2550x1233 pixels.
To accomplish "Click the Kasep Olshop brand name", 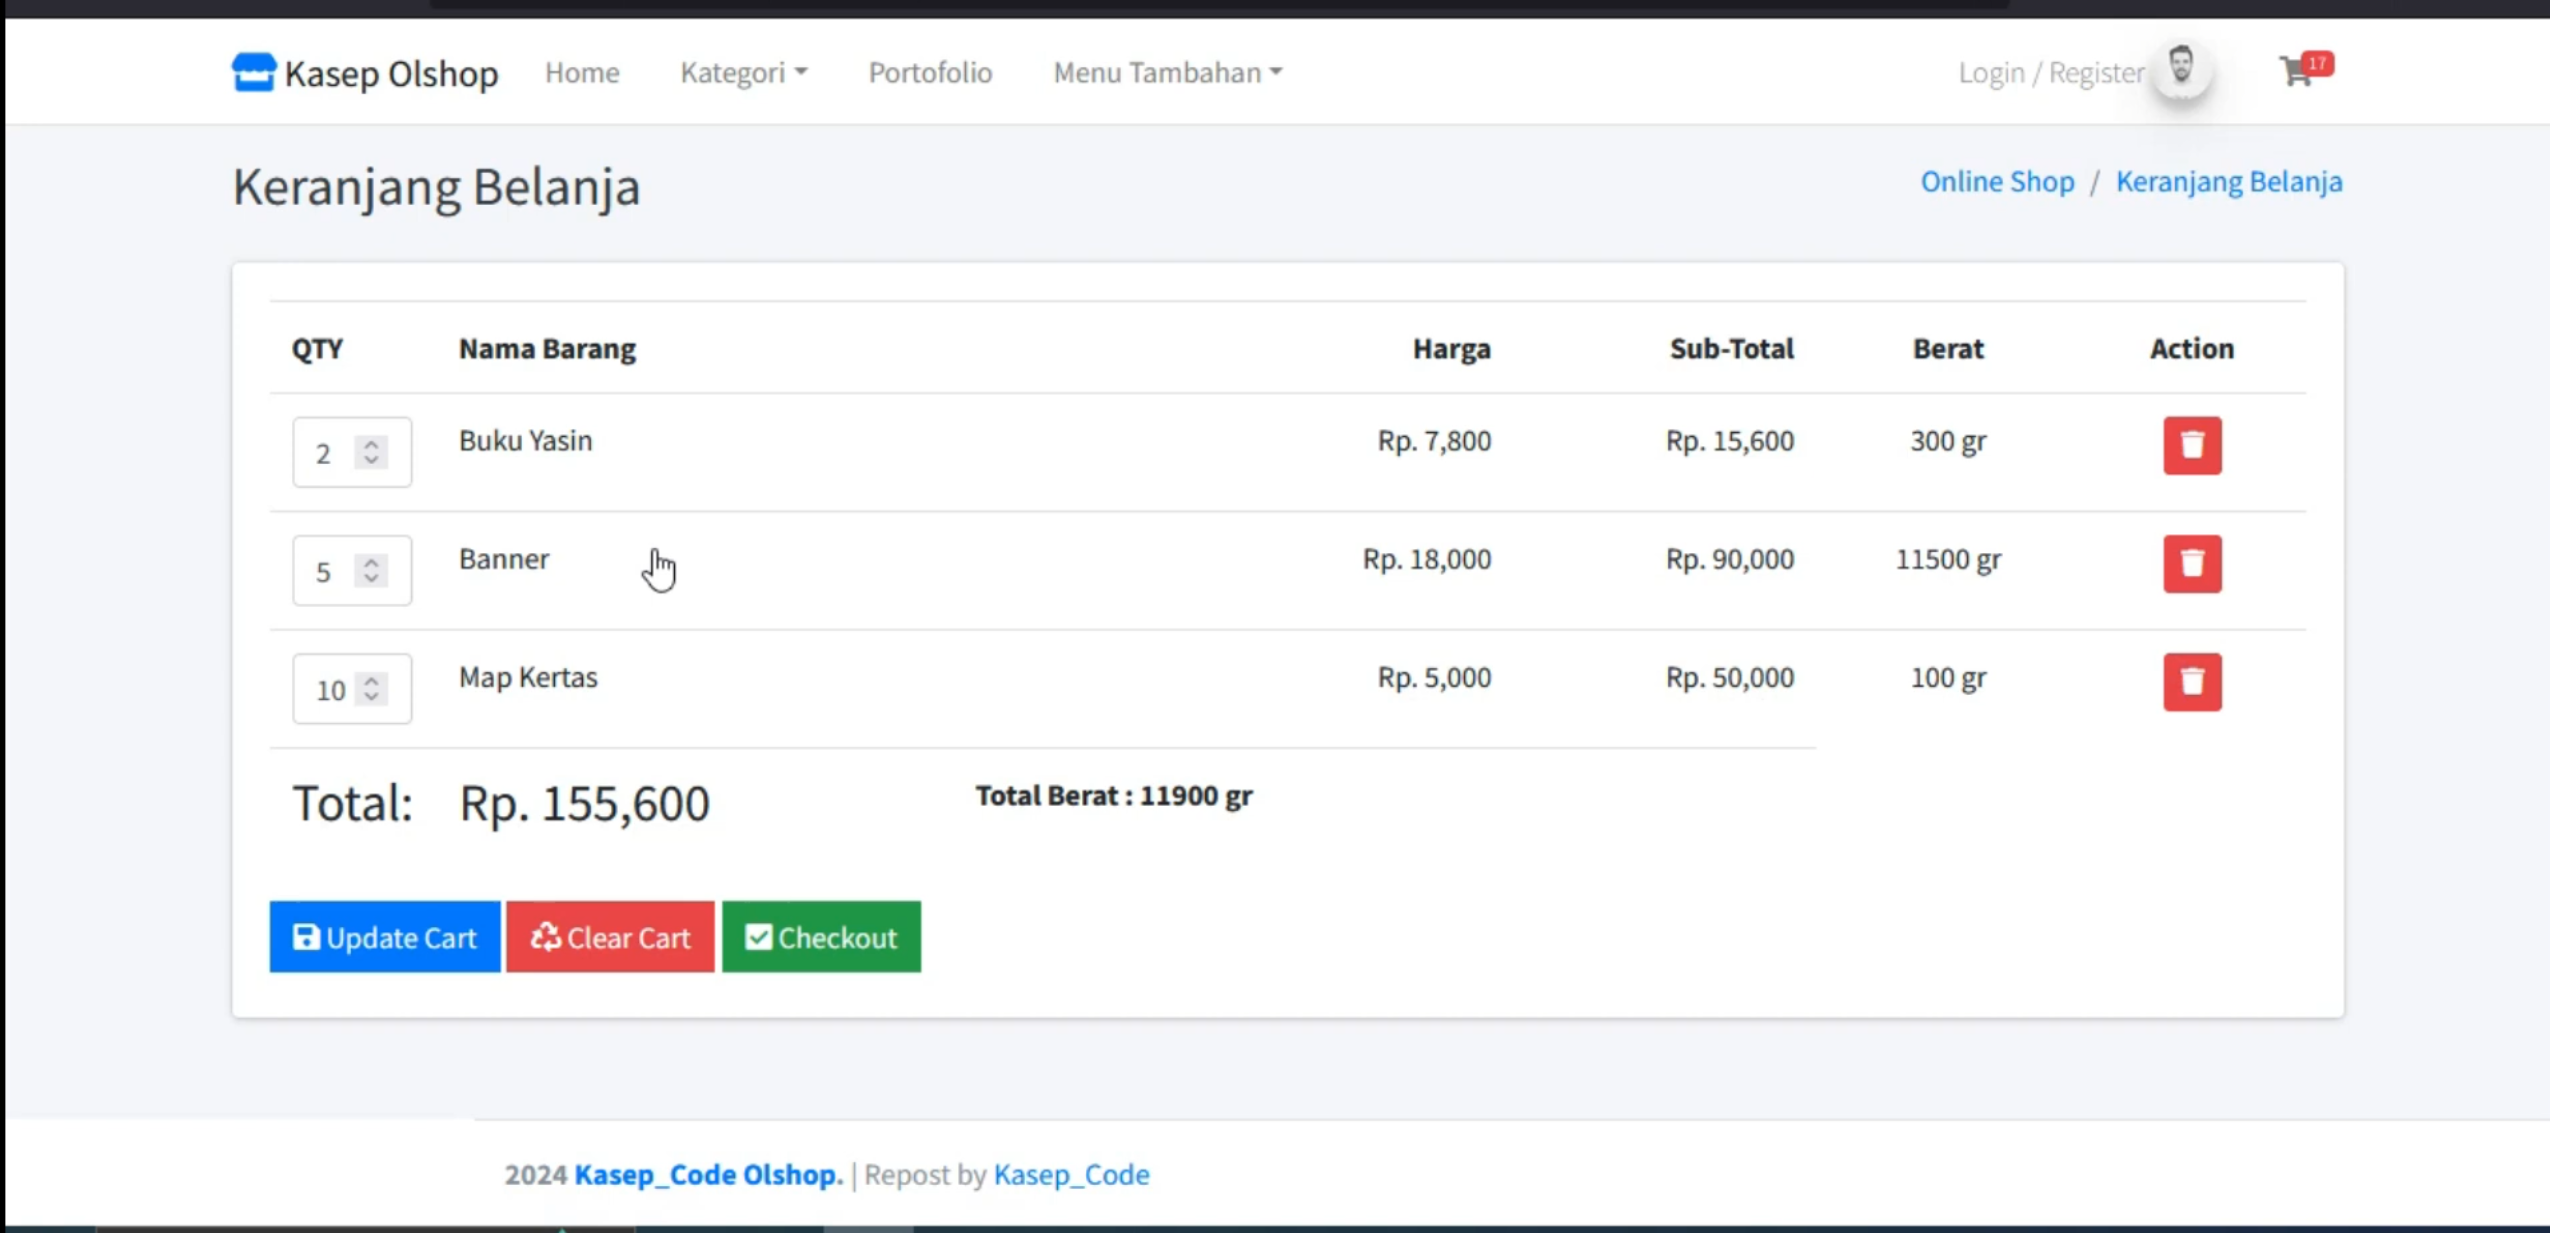I will (391, 73).
